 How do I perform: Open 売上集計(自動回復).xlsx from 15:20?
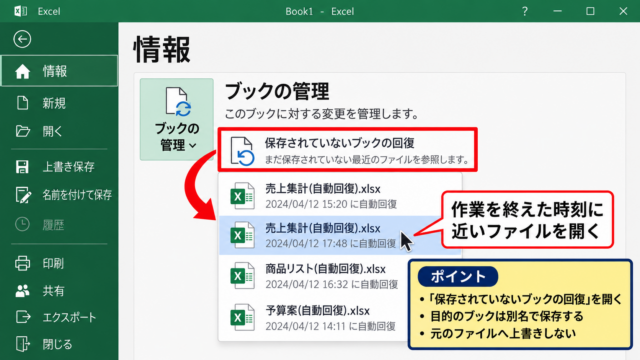pyautogui.click(x=340, y=196)
